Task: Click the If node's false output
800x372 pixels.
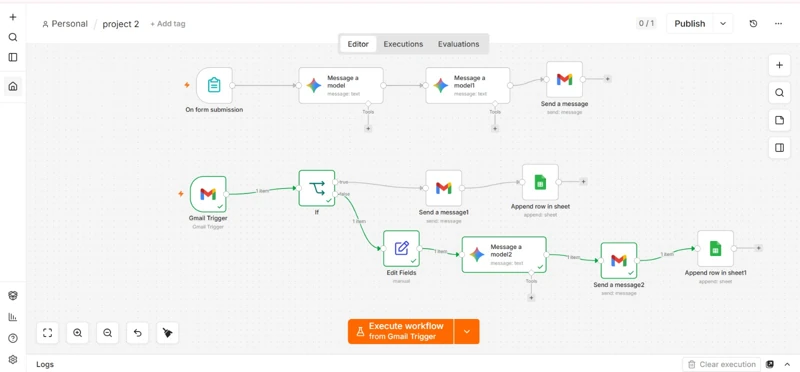Action: pyautogui.click(x=335, y=194)
